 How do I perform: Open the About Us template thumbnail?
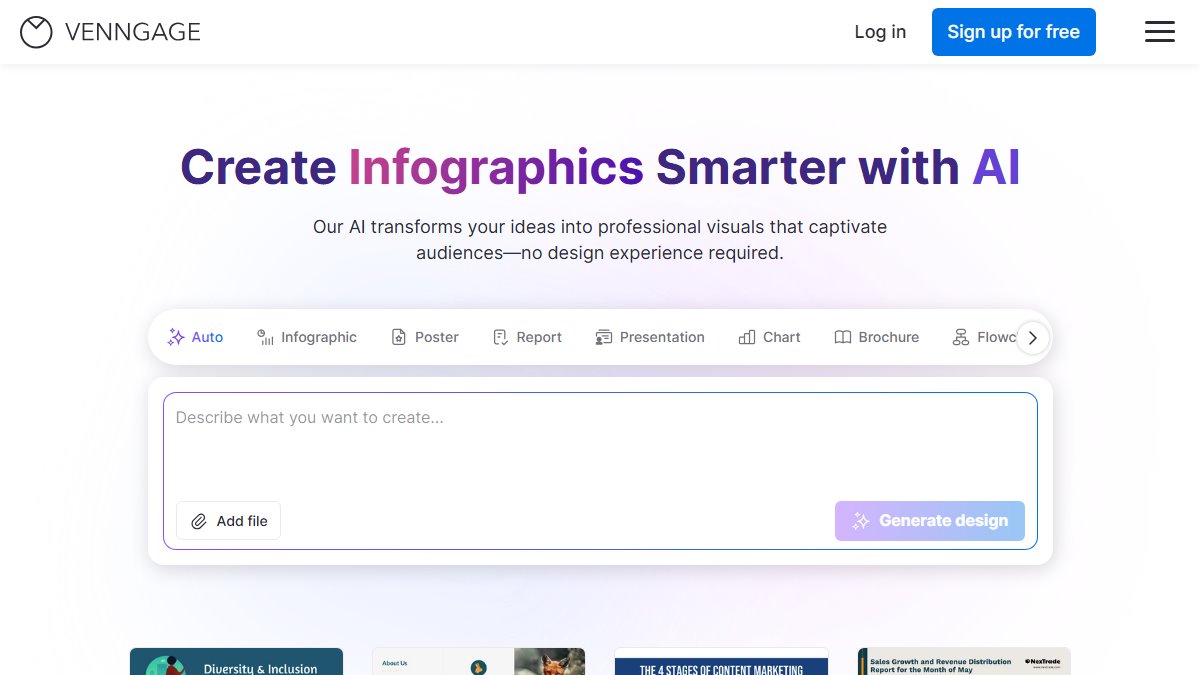point(479,661)
